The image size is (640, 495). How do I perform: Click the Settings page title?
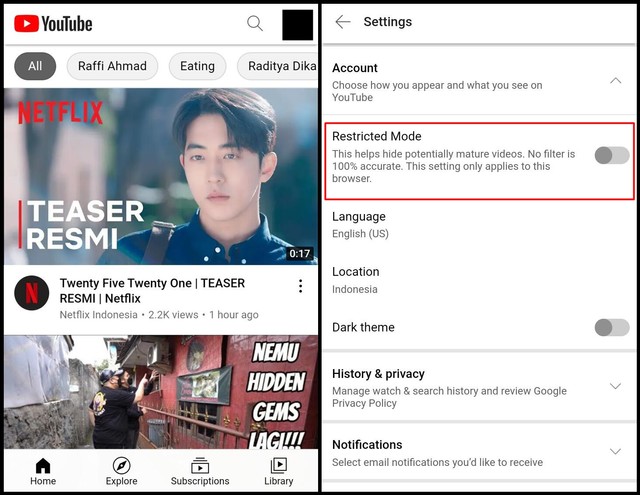point(388,22)
